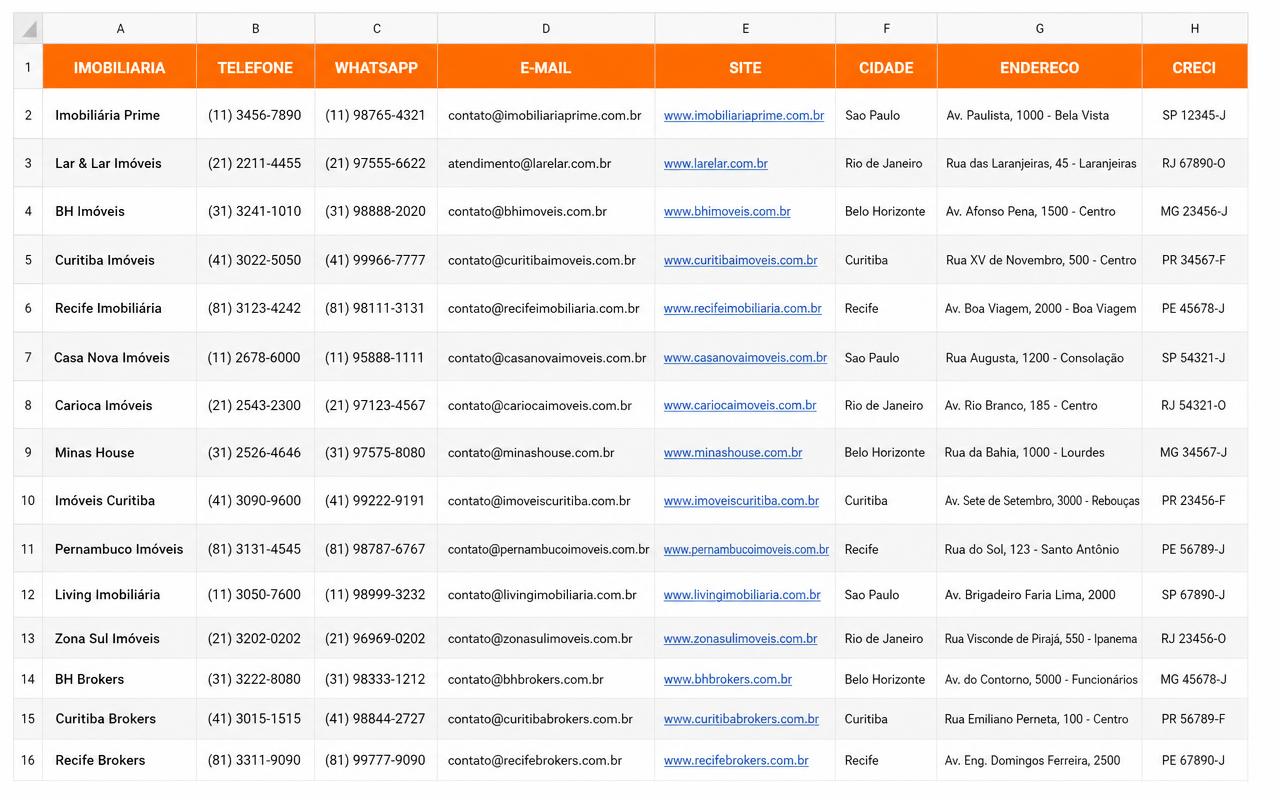The image size is (1280, 800).
Task: Open www.recifeimobiliaria.com.br link
Action: pos(743,308)
